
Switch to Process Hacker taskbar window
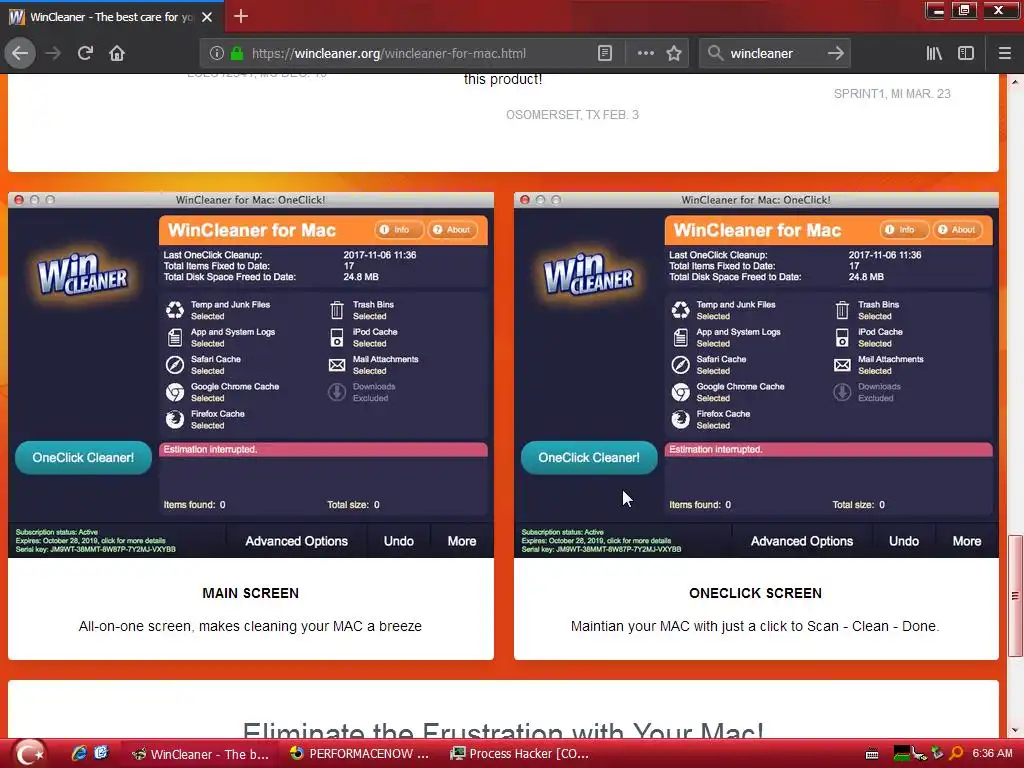(x=520, y=754)
